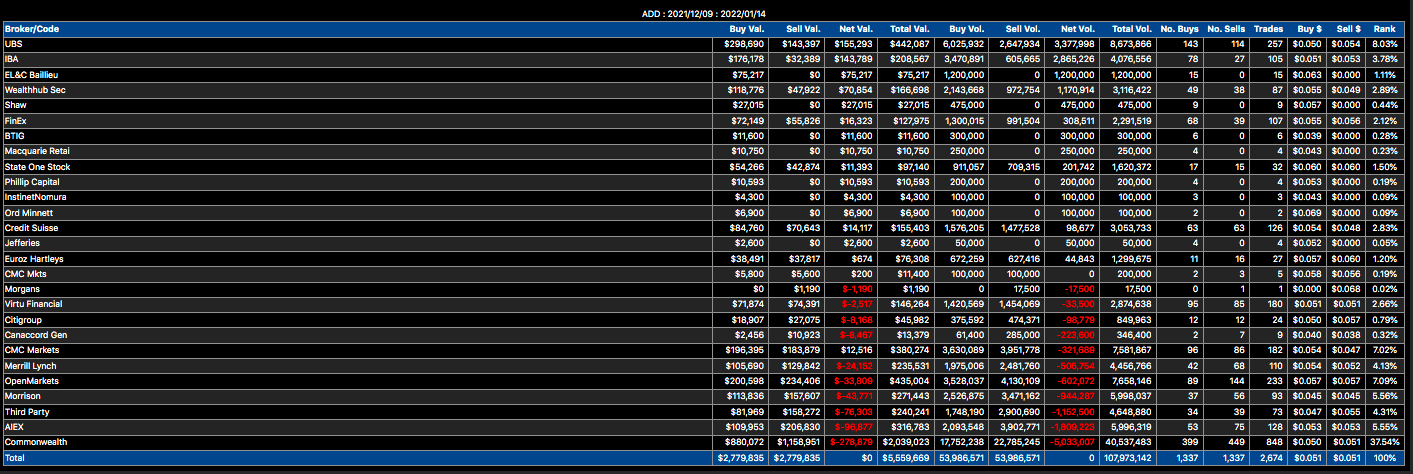This screenshot has height=474, width=1413.
Task: Select the IBA broker row name
Action: coord(12,59)
